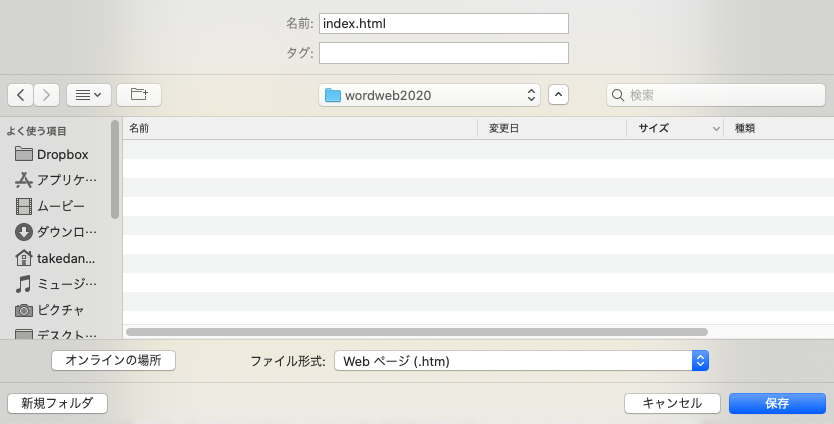Expand the wordweb2020 location dropdown

click(x=430, y=95)
